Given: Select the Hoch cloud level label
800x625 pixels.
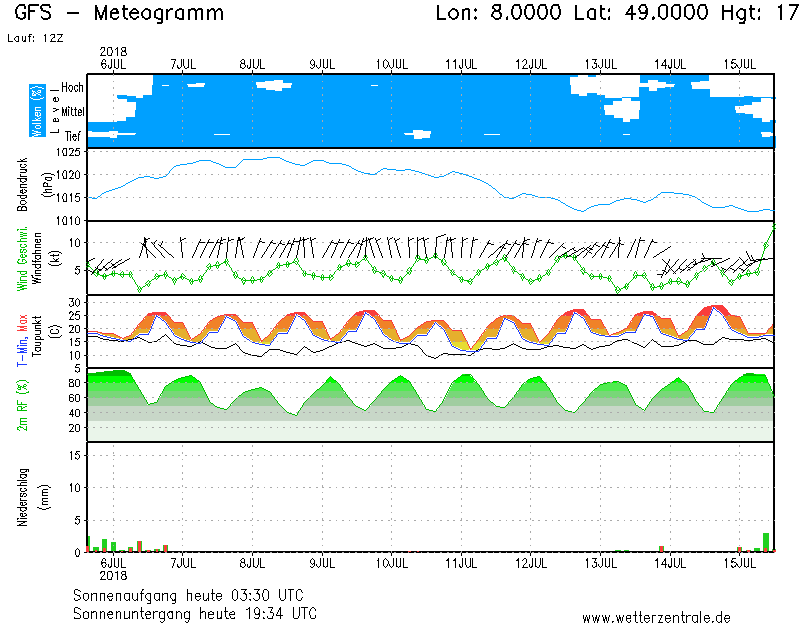Looking at the screenshot, I should point(72,88).
